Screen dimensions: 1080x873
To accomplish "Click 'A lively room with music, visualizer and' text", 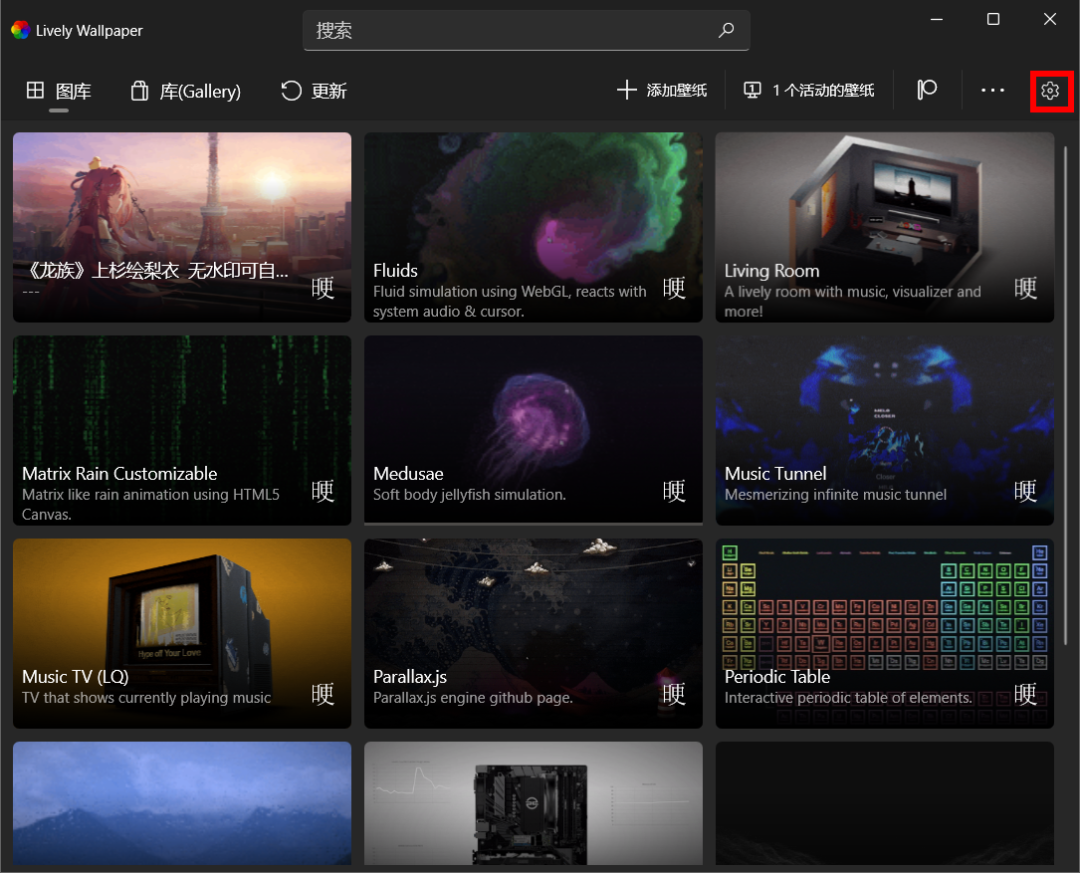I will pyautogui.click(x=853, y=291).
